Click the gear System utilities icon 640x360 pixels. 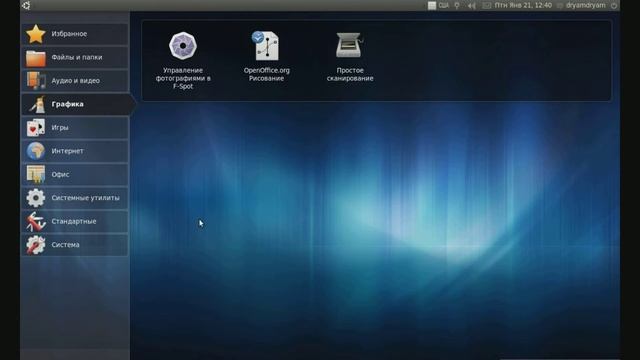click(x=36, y=198)
